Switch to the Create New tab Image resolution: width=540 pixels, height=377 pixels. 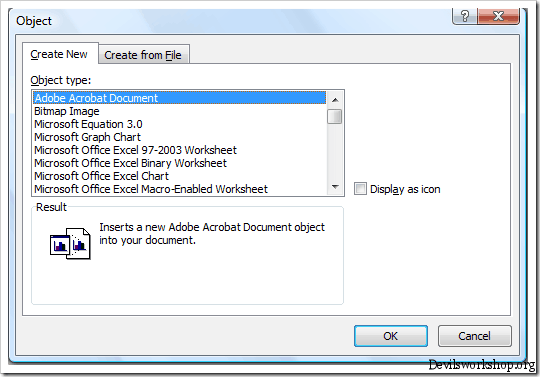click(x=60, y=54)
